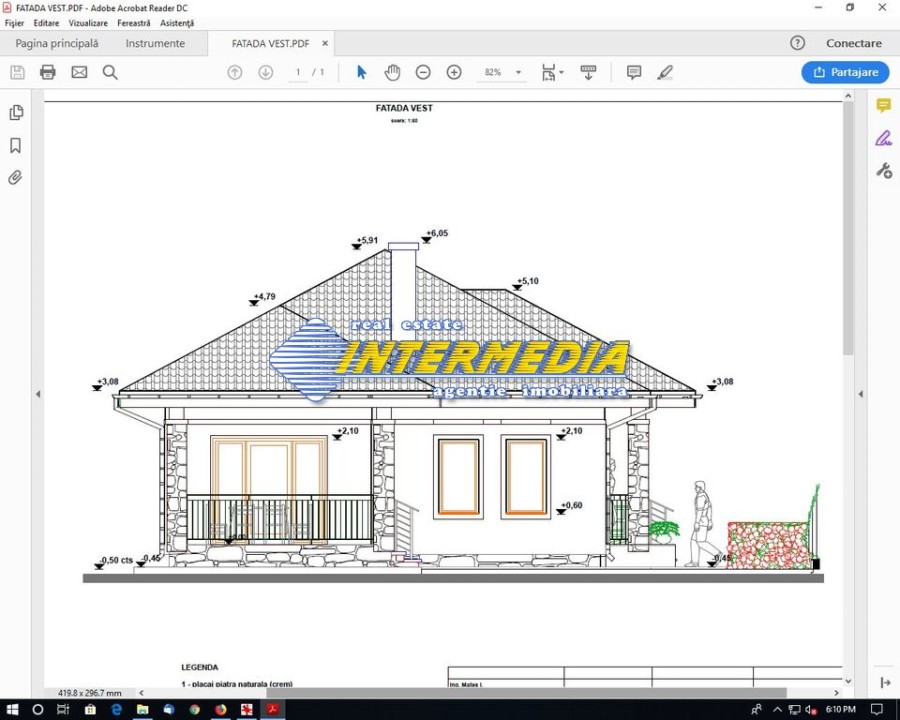This screenshot has width=900, height=720.
Task: Switch to Pagina principală tab
Action: click(x=57, y=43)
